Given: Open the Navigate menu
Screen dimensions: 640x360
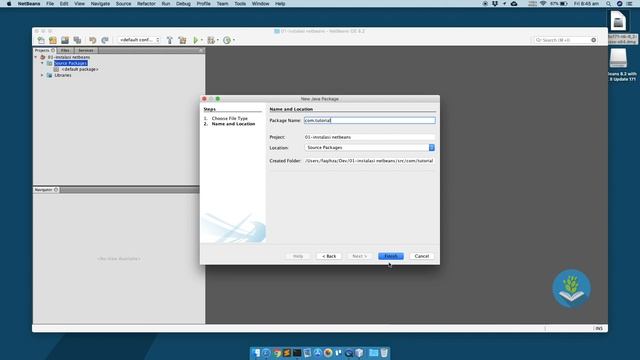Looking at the screenshot, I should point(100,4).
